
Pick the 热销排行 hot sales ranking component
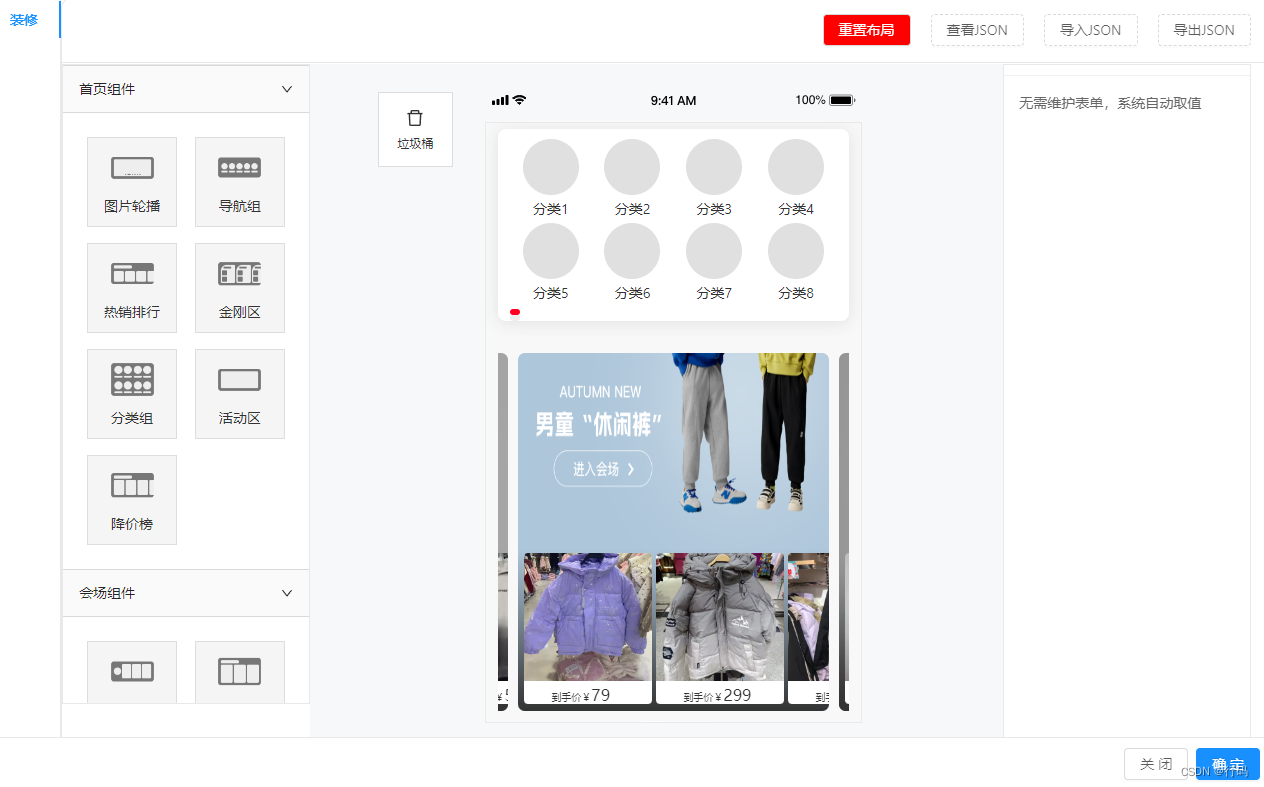point(132,288)
